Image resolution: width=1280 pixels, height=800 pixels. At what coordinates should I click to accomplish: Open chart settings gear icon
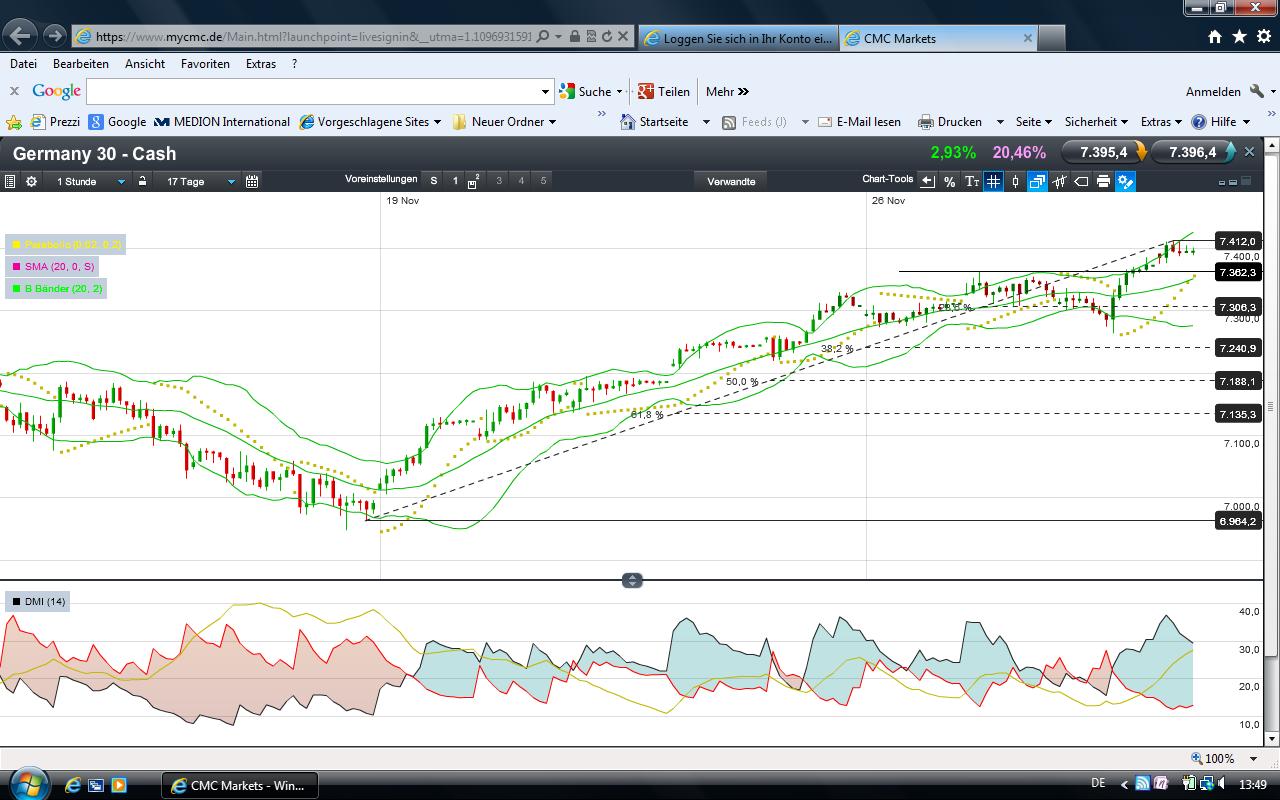(32, 181)
